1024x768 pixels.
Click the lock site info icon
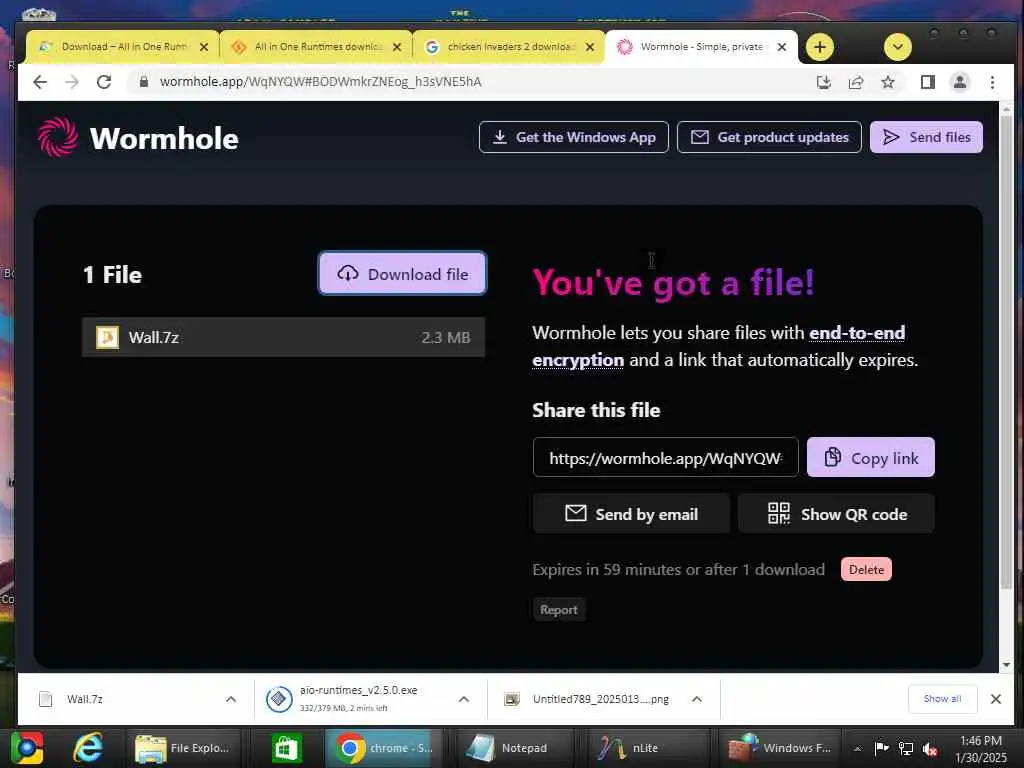[x=144, y=82]
